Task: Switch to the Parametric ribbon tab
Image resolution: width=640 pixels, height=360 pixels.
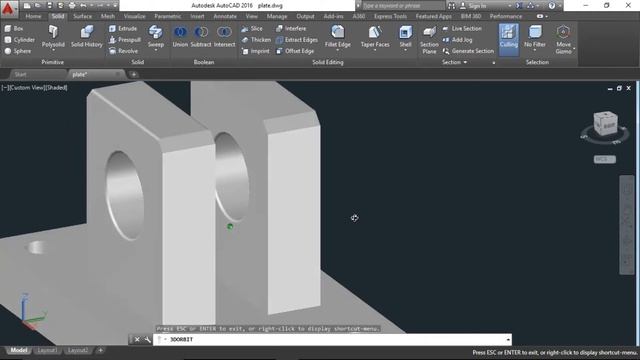Action: click(167, 16)
